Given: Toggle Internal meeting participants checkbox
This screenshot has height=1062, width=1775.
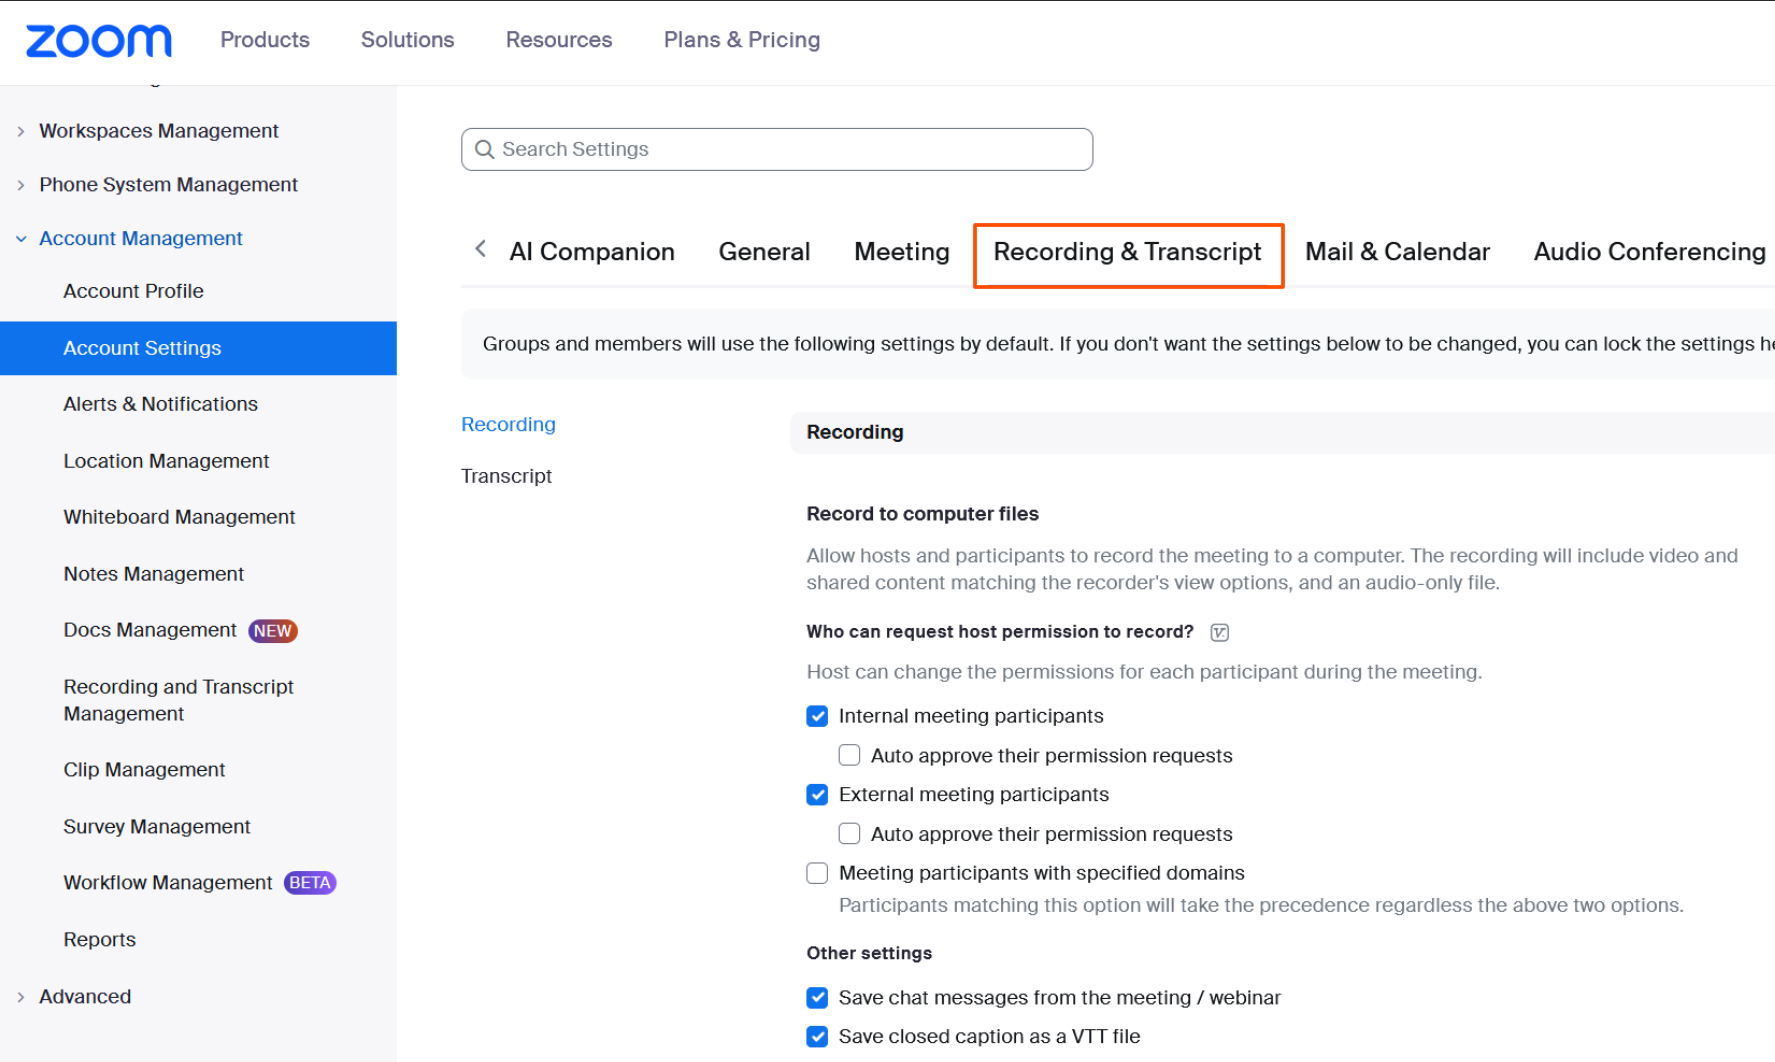Looking at the screenshot, I should coord(817,716).
